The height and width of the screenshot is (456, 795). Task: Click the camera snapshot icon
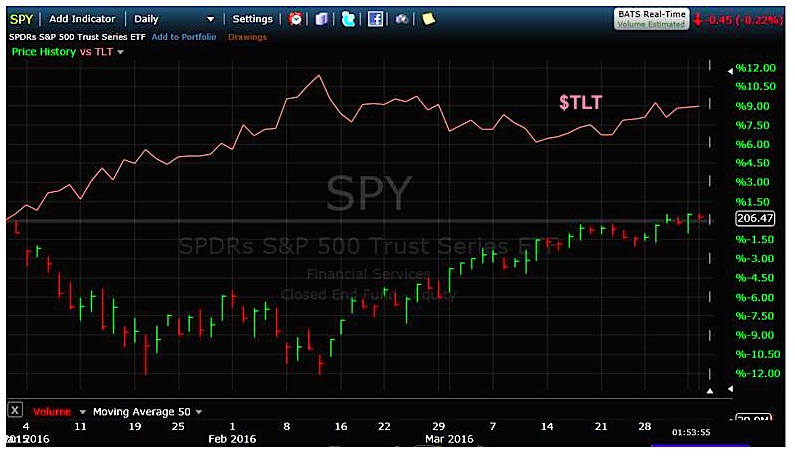click(x=402, y=19)
